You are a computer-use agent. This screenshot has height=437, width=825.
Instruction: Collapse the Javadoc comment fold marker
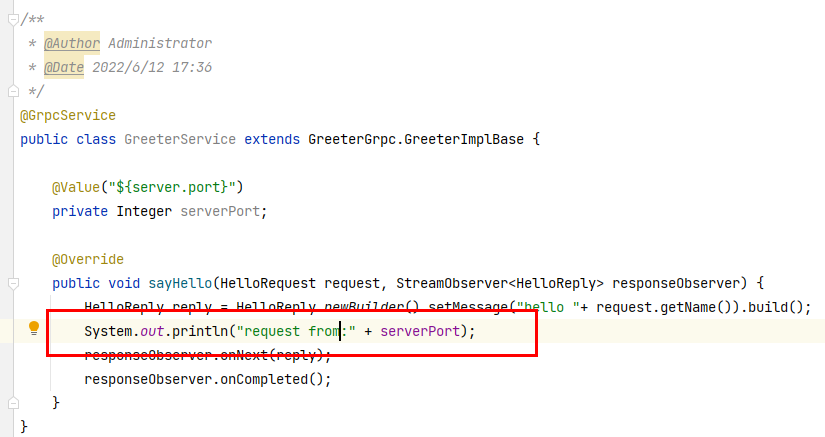[x=14, y=20]
